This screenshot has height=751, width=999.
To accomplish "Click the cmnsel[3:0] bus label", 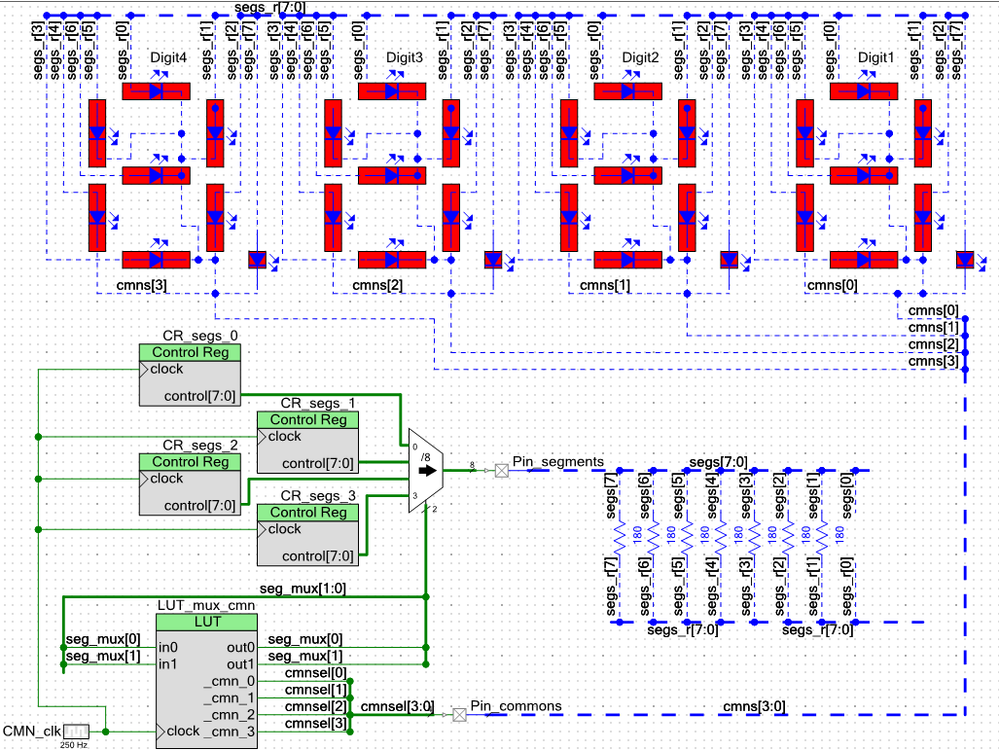I will tap(397, 706).
